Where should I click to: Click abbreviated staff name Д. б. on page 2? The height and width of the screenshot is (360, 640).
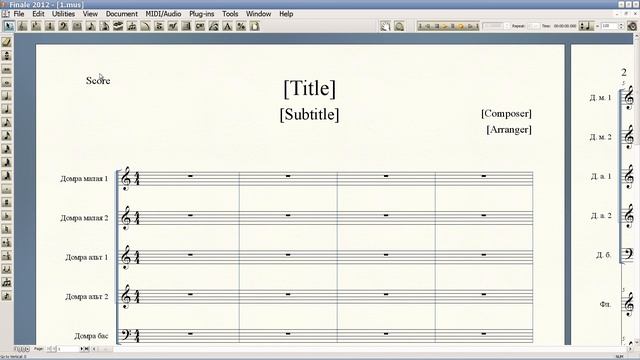pos(604,255)
